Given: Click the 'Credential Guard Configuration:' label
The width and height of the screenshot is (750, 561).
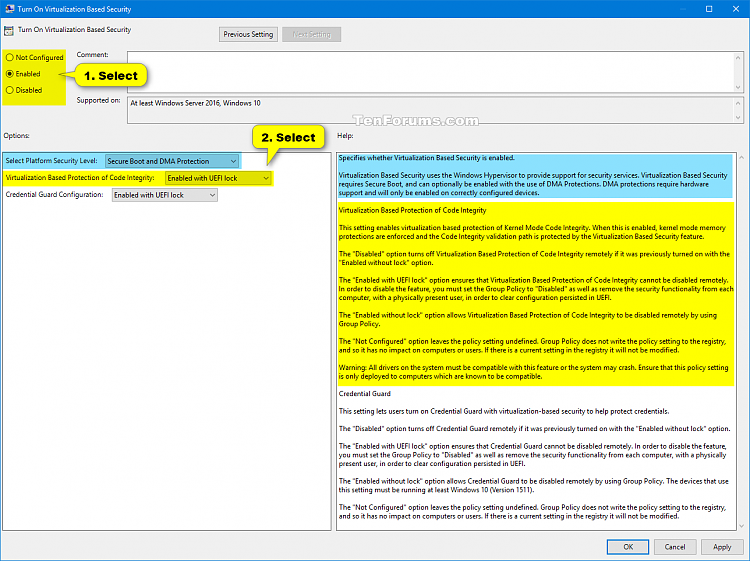Looking at the screenshot, I should (x=55, y=195).
